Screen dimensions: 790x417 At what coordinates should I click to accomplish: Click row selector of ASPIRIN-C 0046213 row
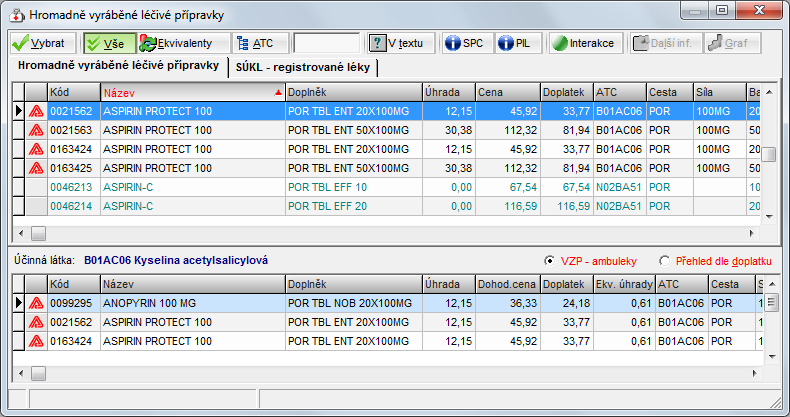(19, 187)
